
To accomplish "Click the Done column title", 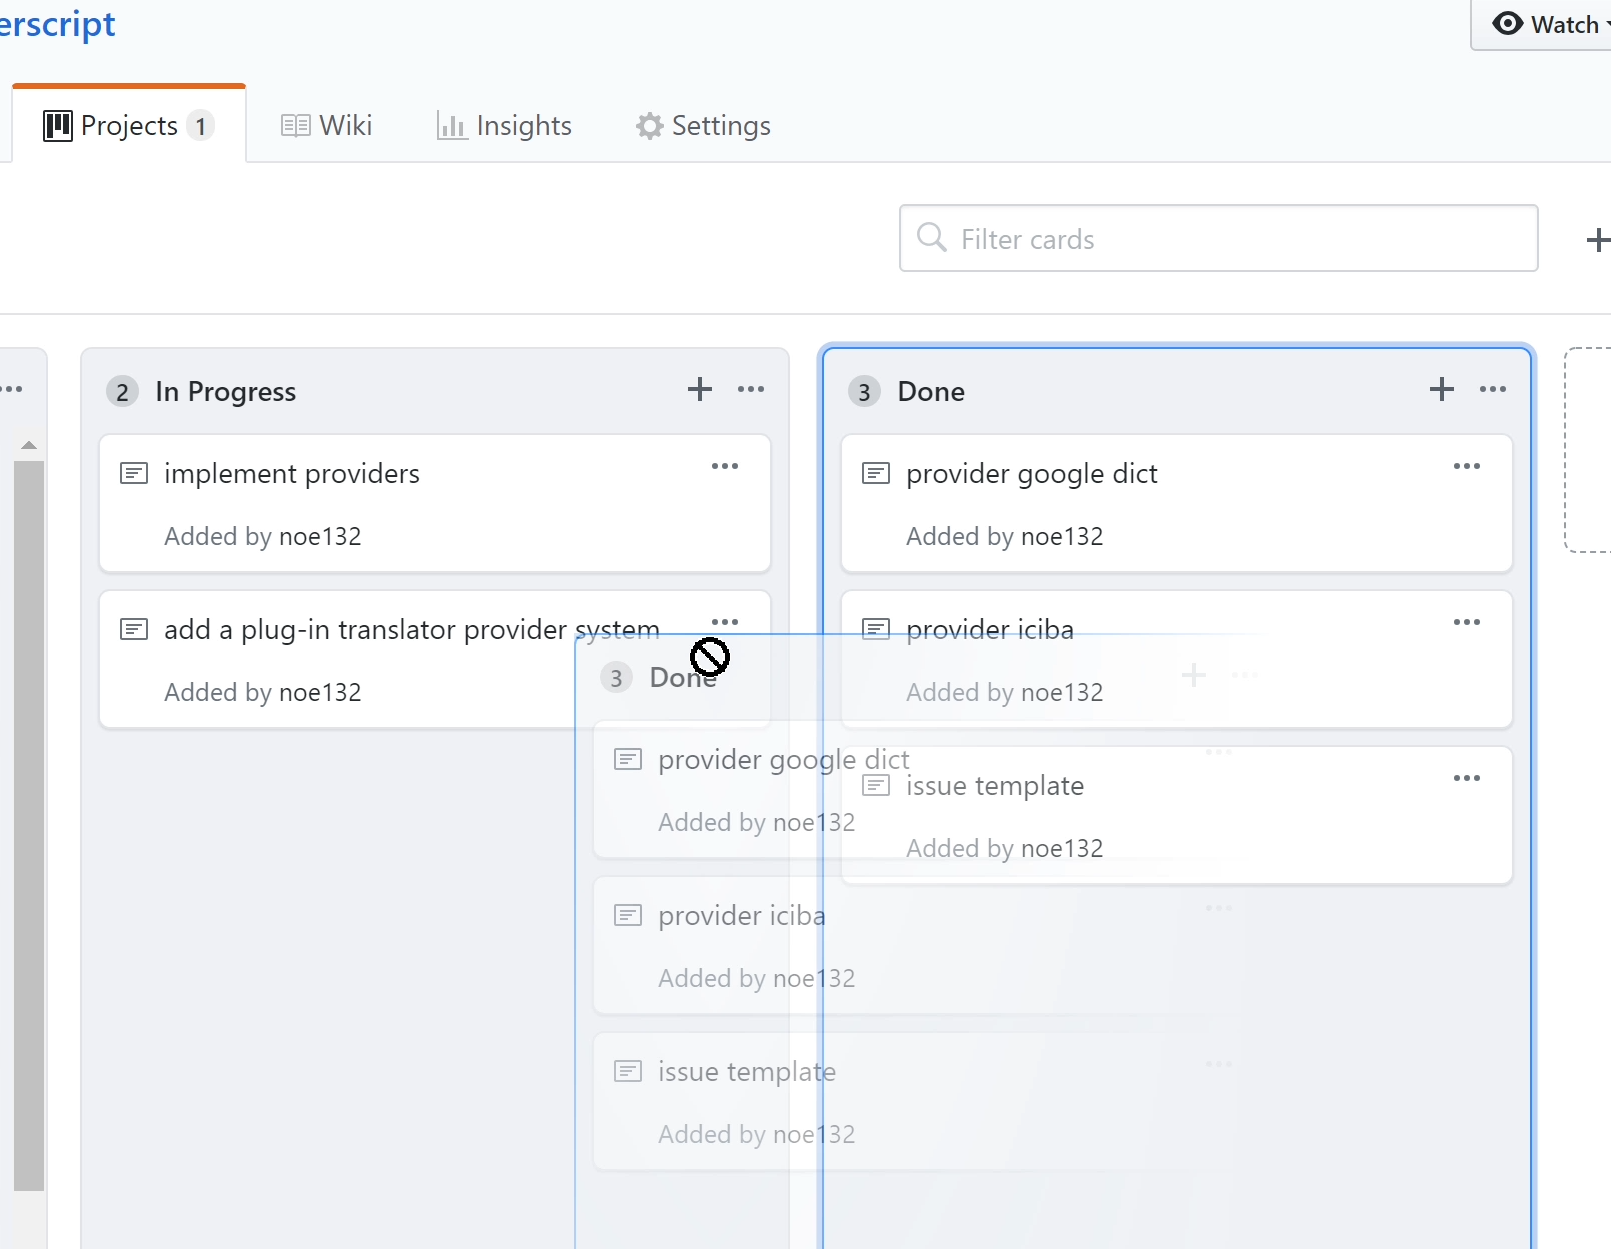I will pos(931,391).
